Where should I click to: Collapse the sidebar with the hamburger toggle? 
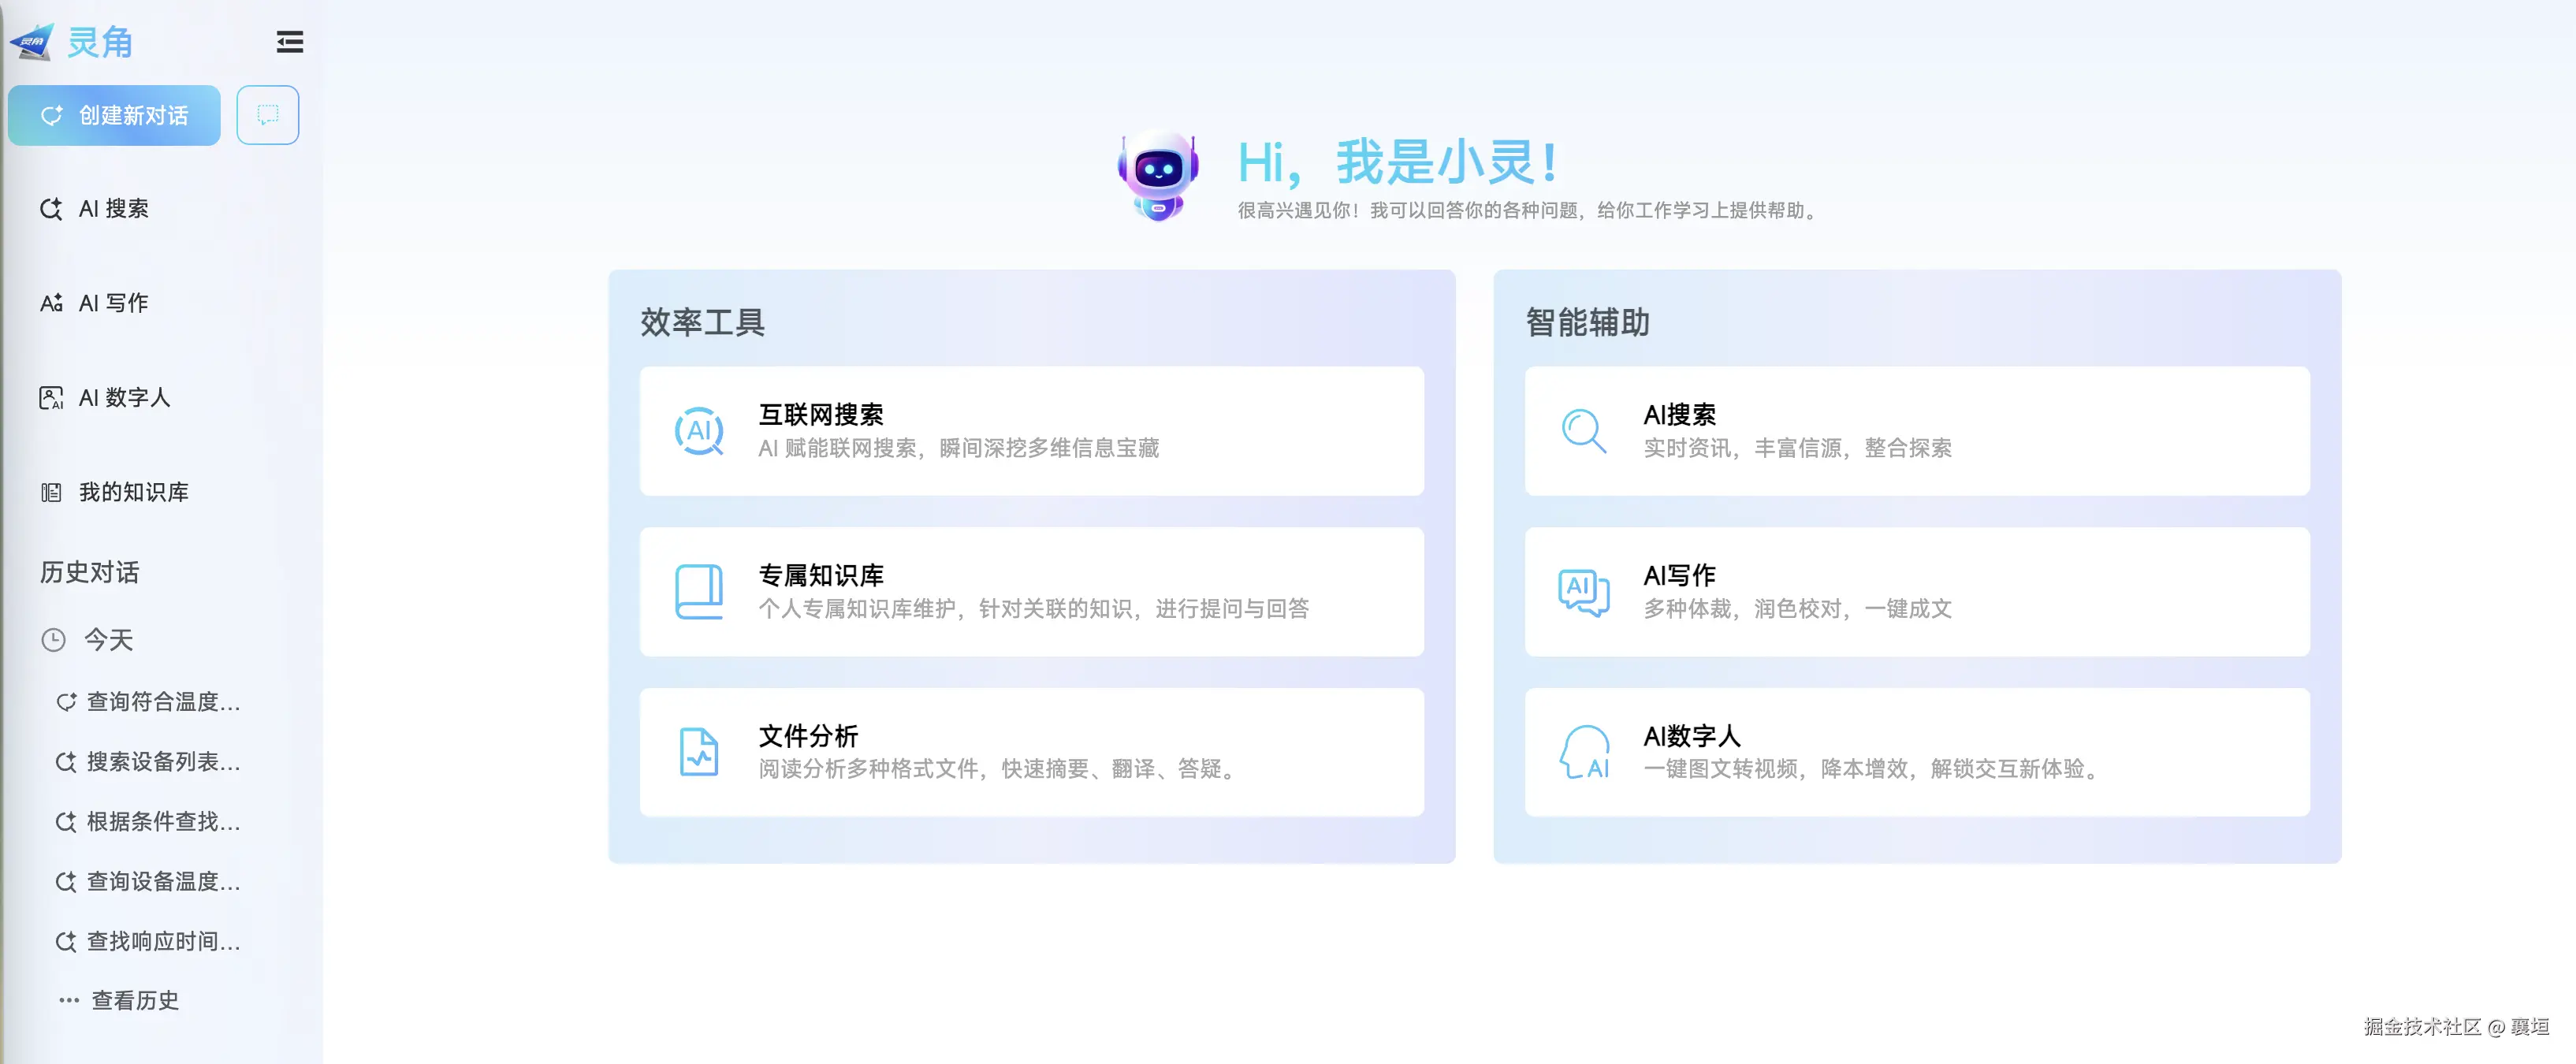289,42
